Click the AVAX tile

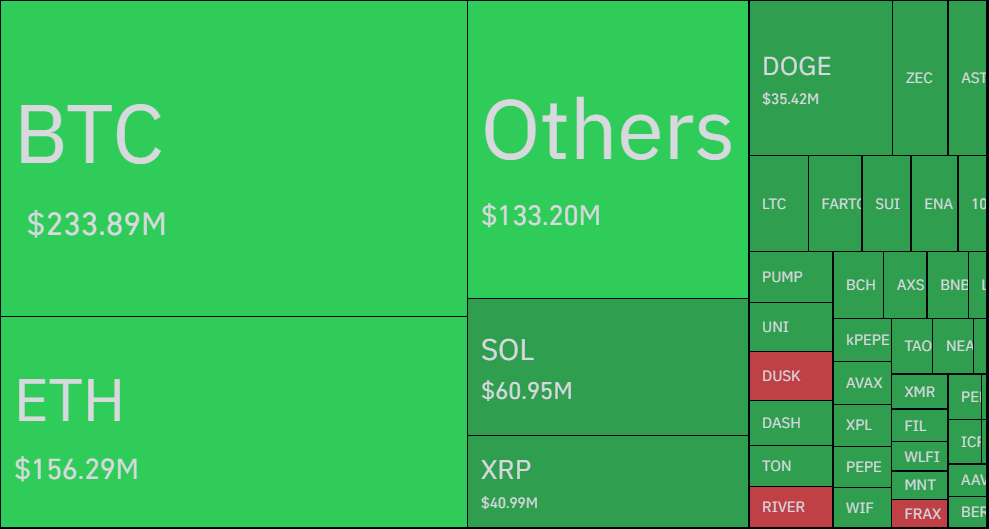[864, 383]
